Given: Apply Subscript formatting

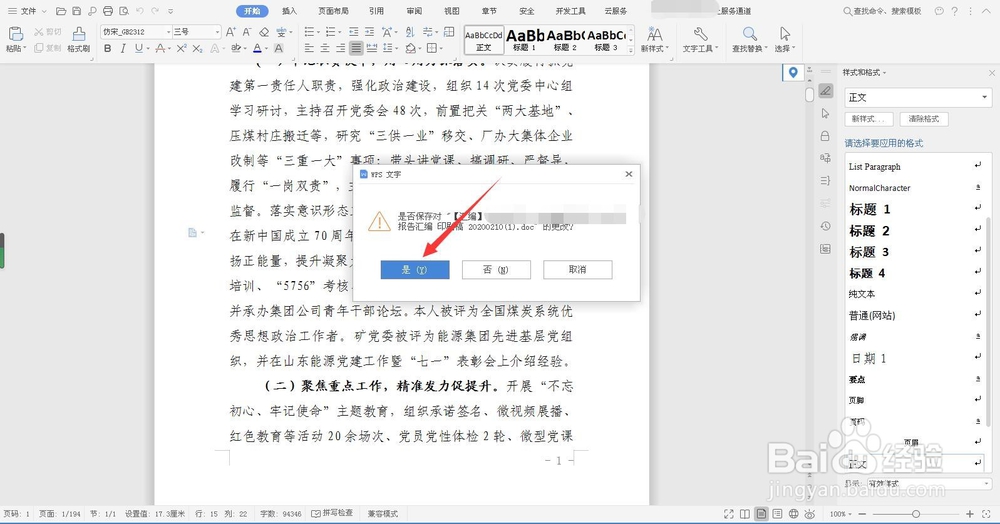Looking at the screenshot, I should 197,48.
